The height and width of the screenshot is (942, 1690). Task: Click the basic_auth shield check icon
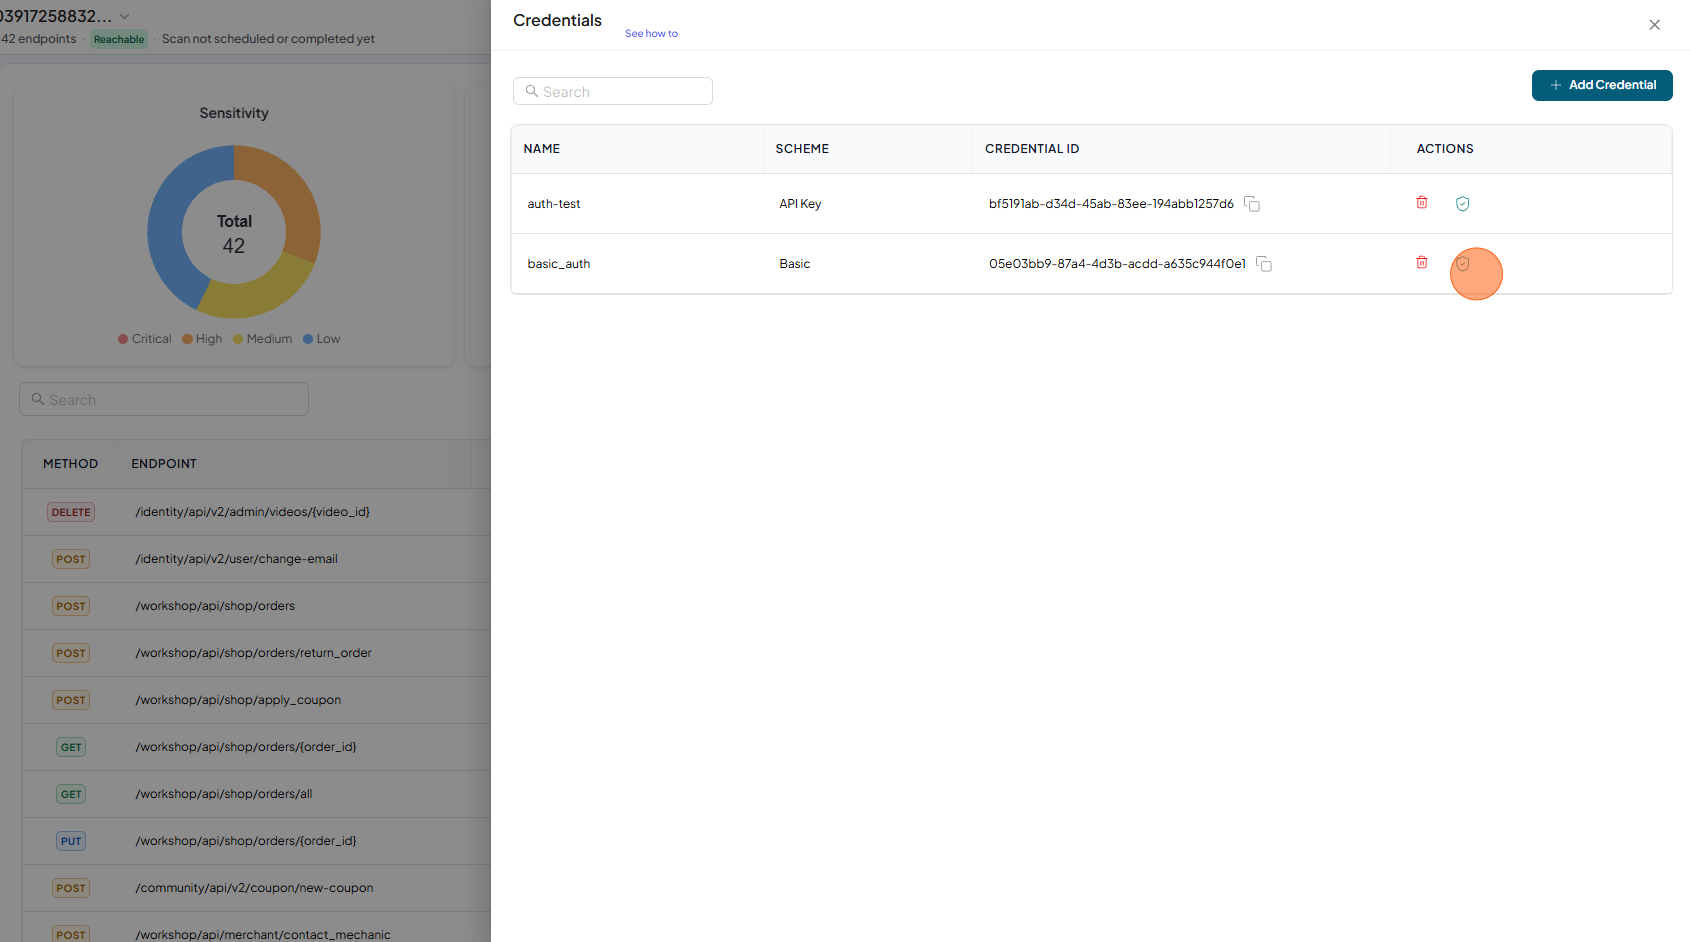[x=1462, y=264]
